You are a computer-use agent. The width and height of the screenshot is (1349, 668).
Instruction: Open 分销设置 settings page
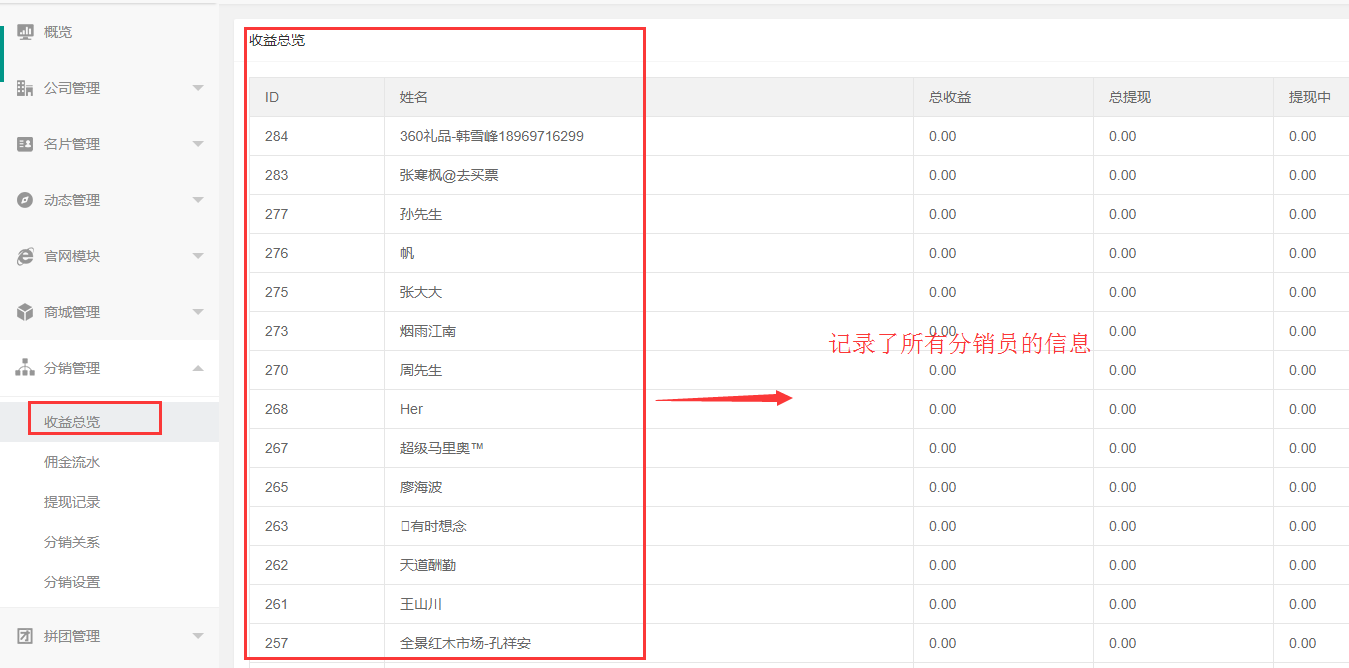(72, 582)
